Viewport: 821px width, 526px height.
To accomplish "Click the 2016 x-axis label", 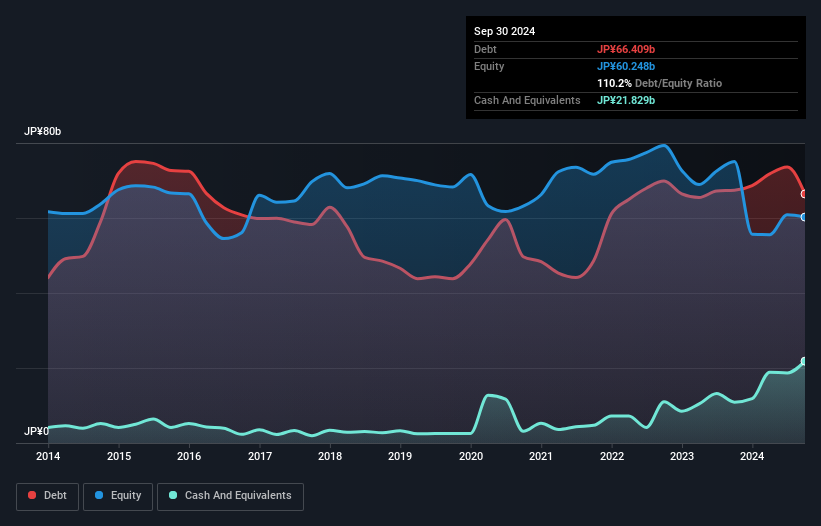I will [x=189, y=456].
